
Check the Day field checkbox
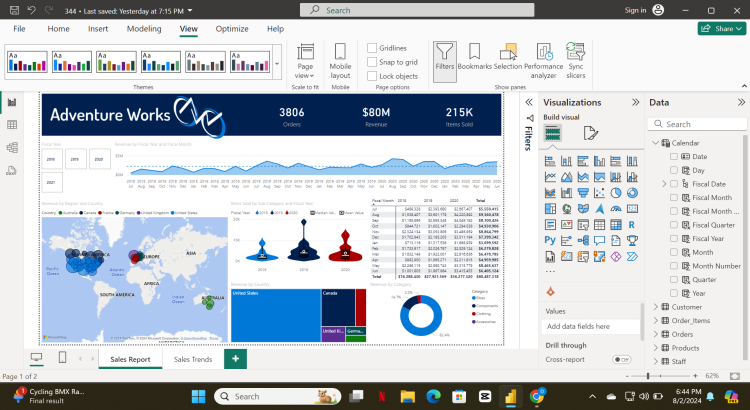[x=674, y=170]
